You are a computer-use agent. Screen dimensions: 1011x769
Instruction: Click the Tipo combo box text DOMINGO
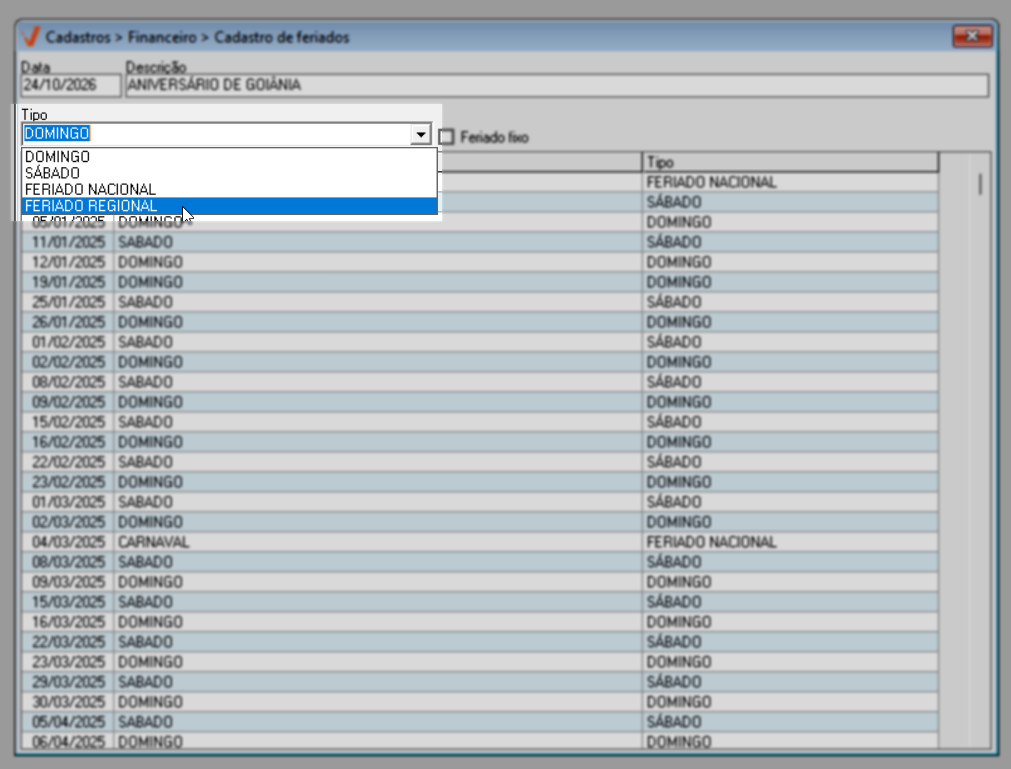pos(57,133)
